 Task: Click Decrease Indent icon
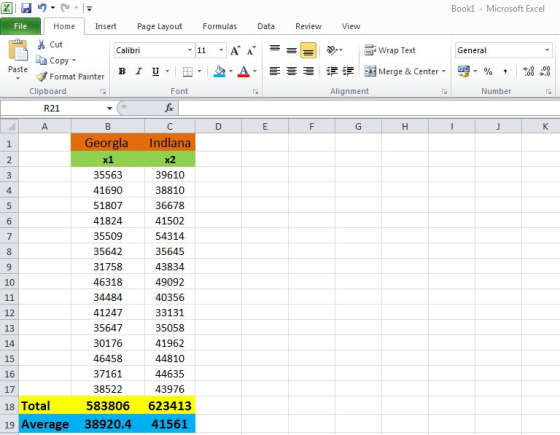click(x=332, y=71)
